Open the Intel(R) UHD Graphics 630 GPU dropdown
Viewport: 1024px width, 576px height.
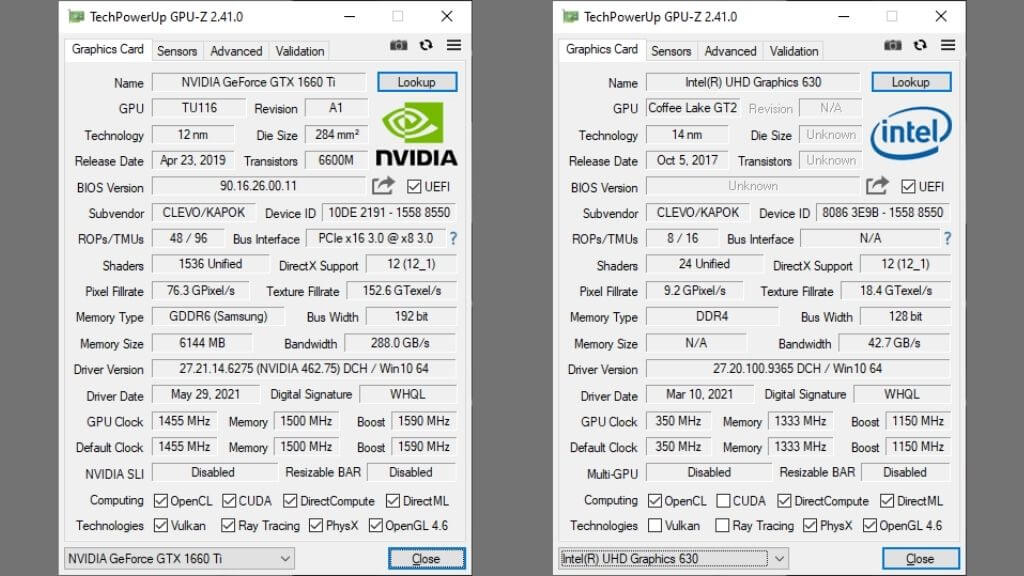tap(673, 558)
